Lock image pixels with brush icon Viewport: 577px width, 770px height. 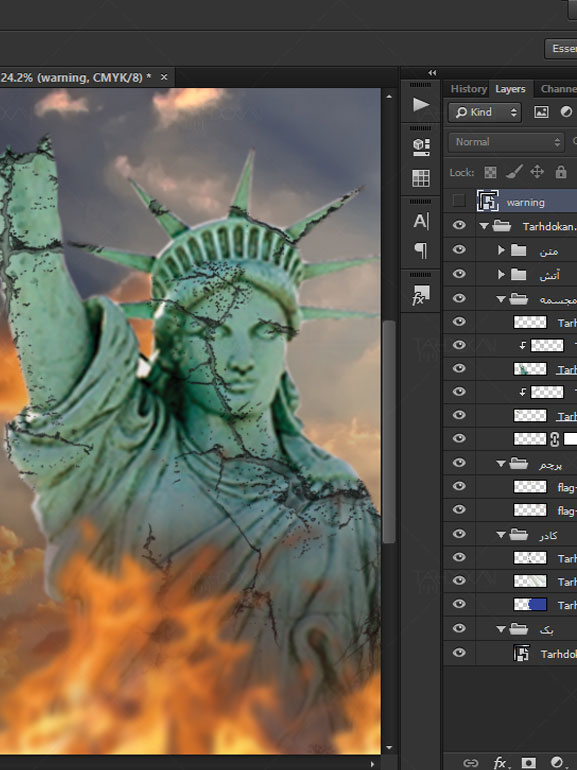click(514, 172)
